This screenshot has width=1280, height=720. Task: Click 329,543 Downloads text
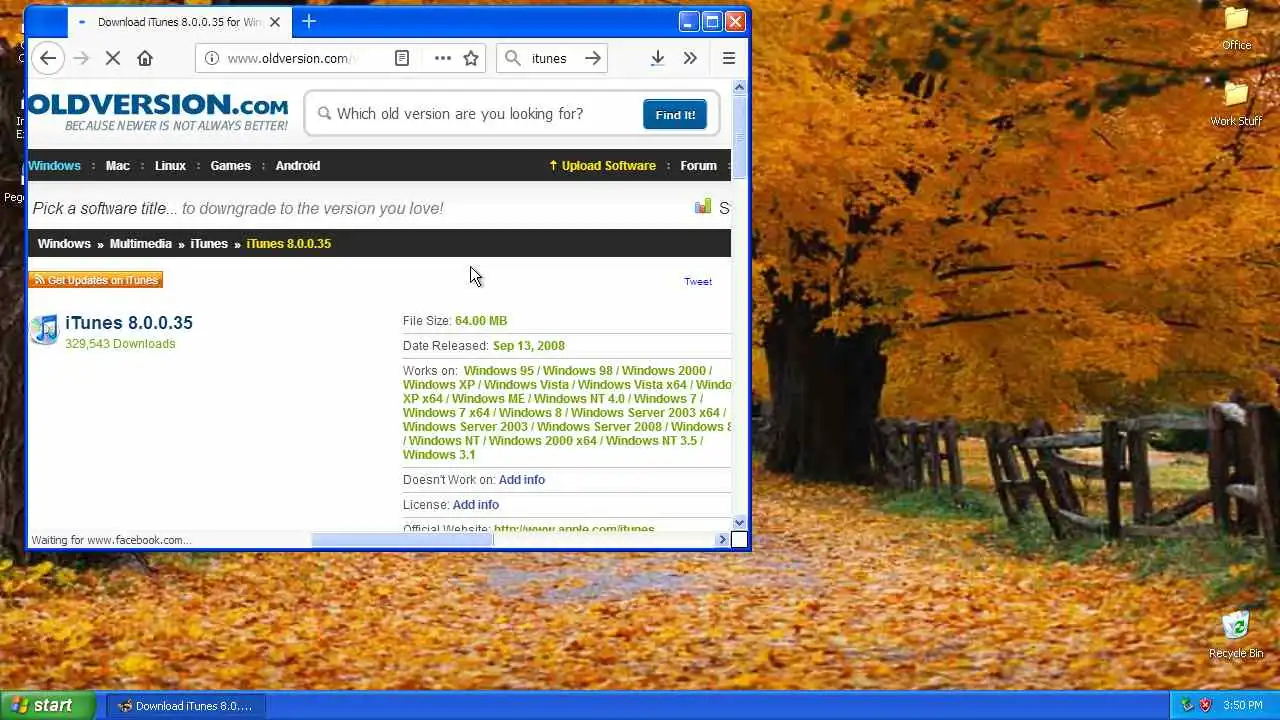pyautogui.click(x=120, y=344)
